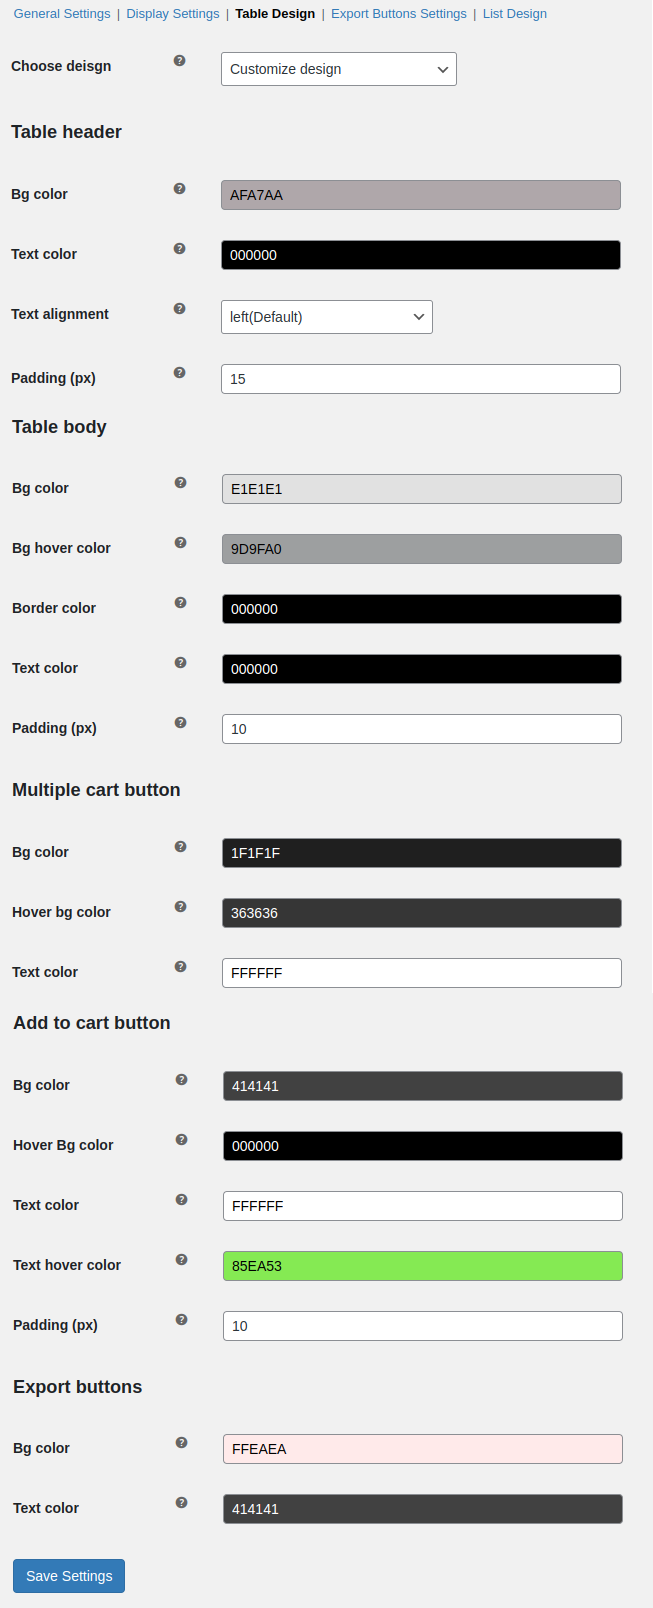Open the Display Settings tab
This screenshot has height=1608, width=653.
172,13
